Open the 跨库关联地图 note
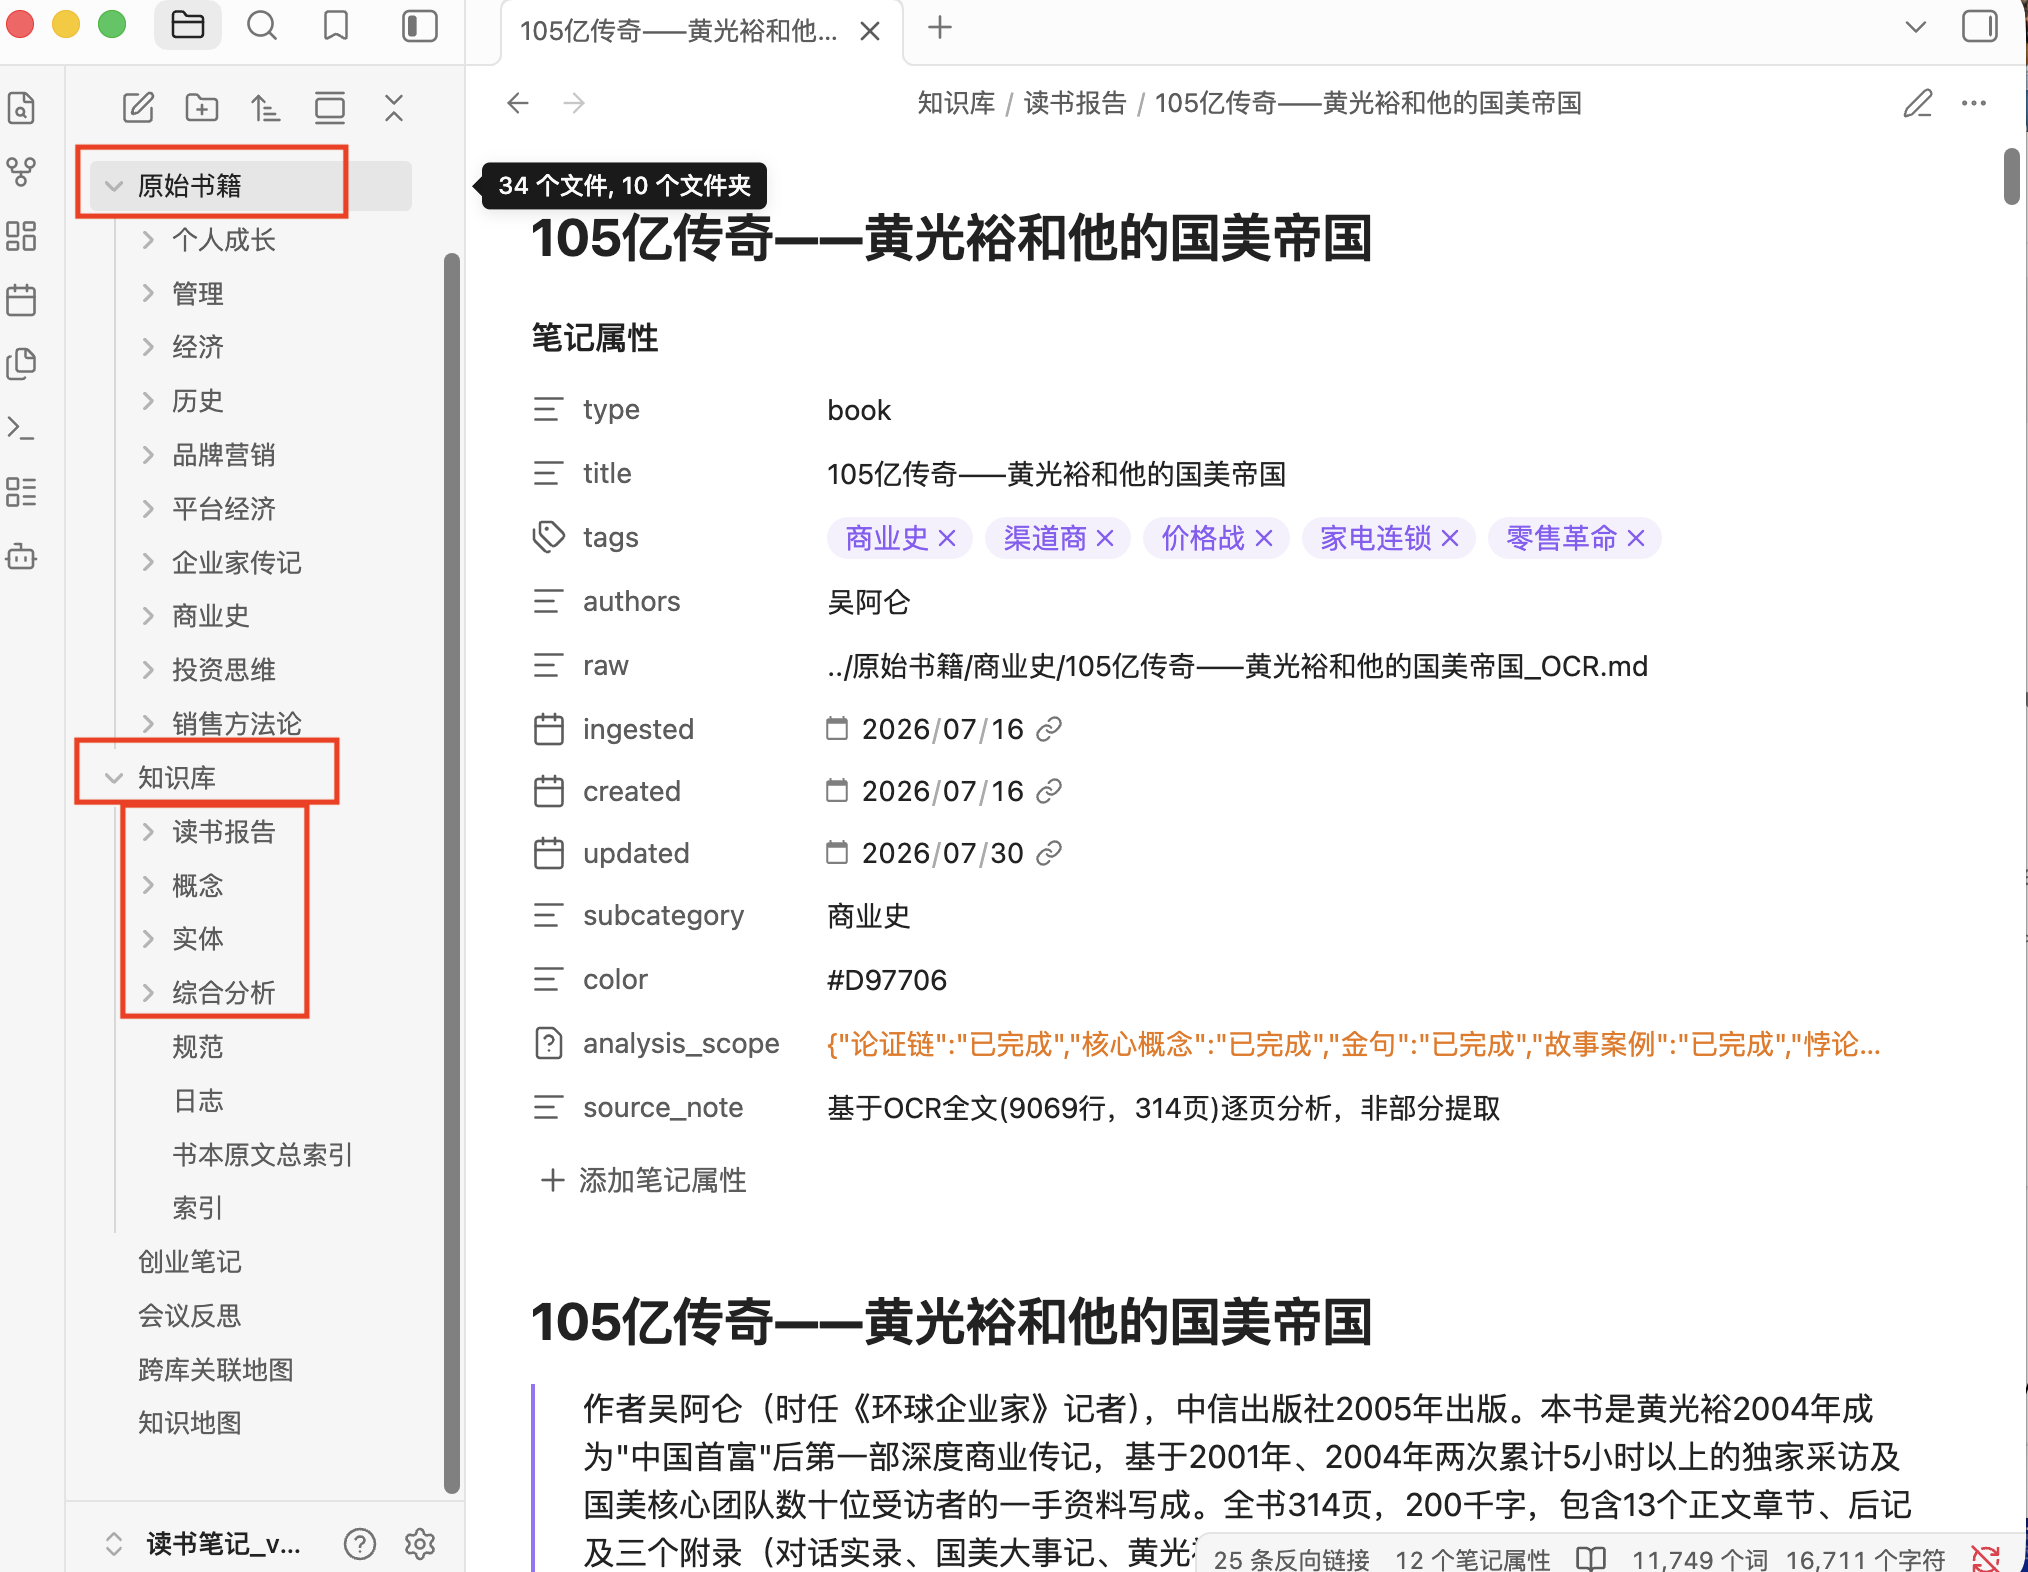This screenshot has width=2028, height=1572. 216,1370
